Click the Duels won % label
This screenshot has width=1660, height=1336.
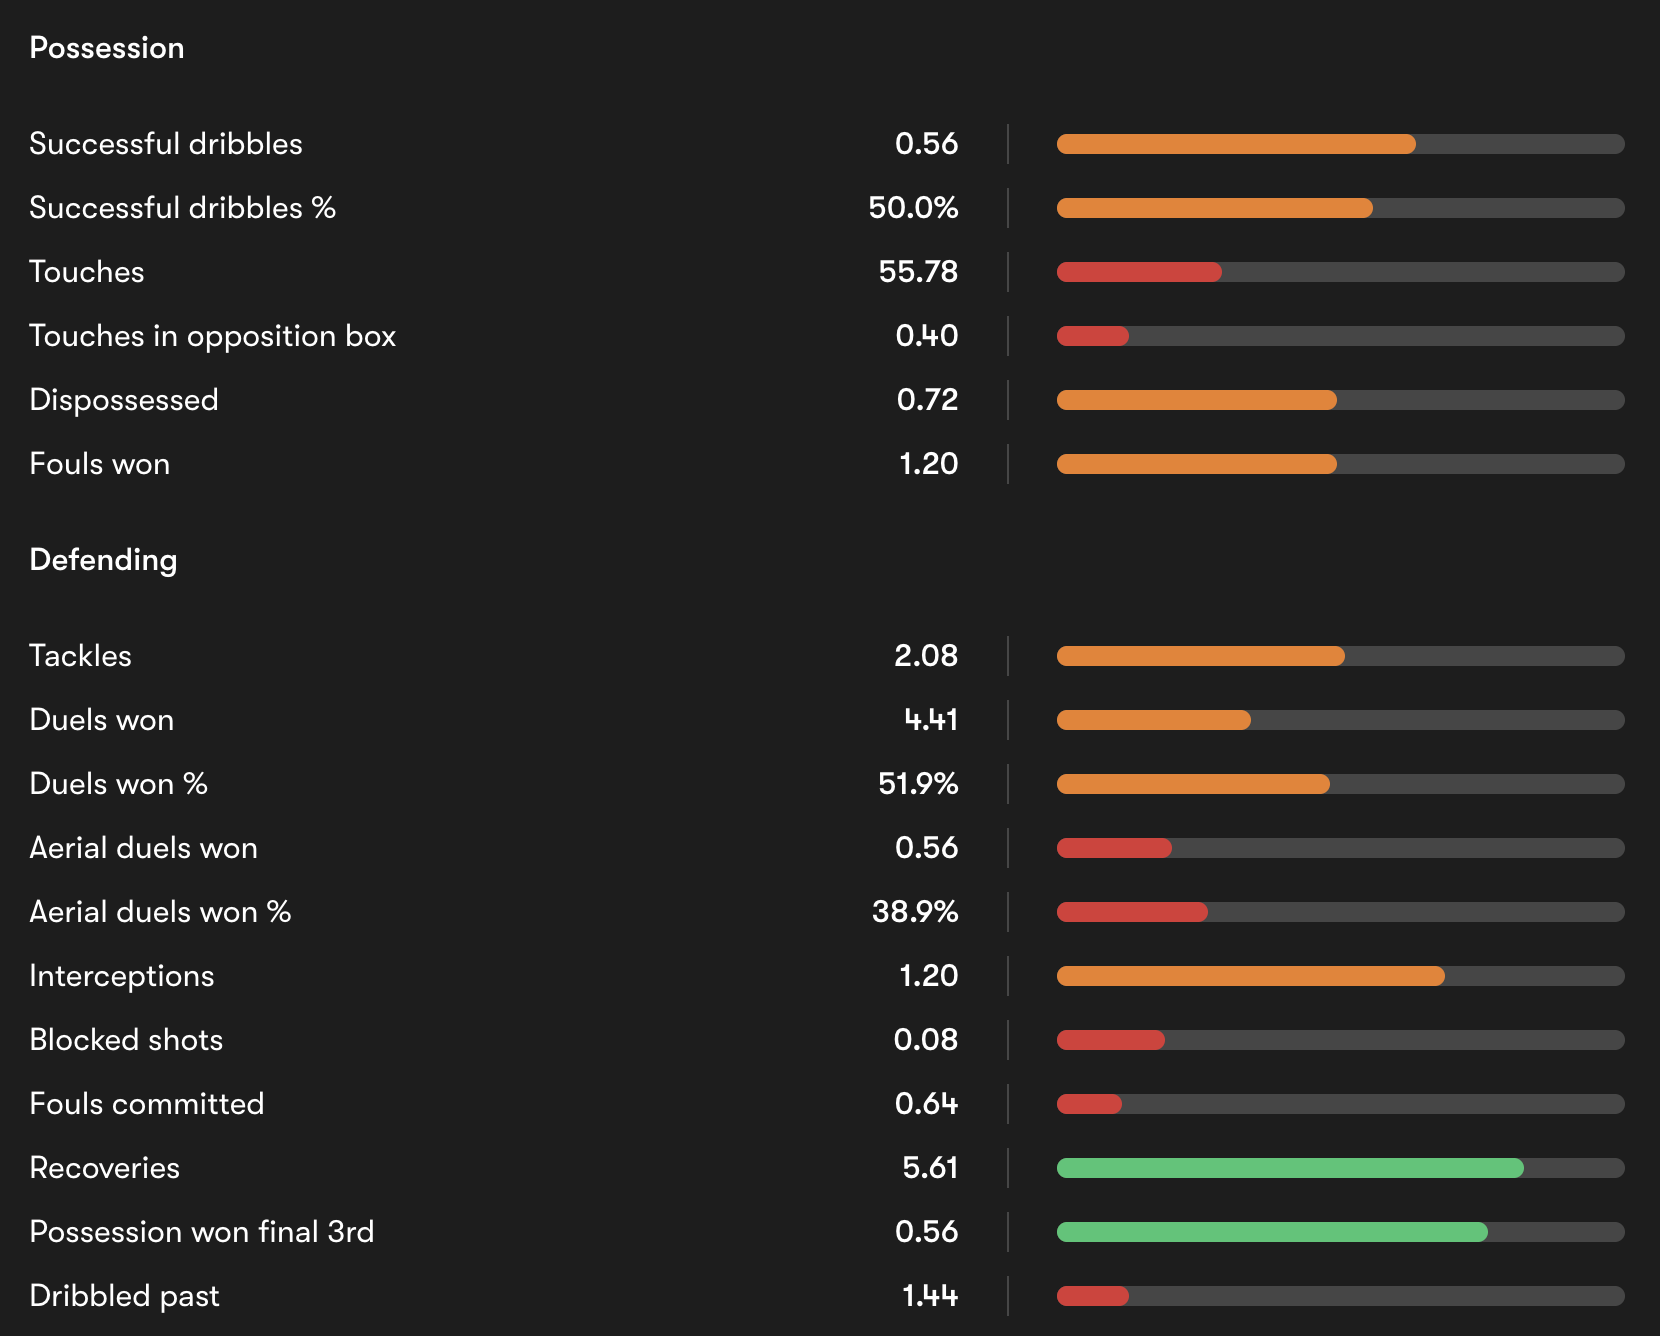[x=118, y=784]
